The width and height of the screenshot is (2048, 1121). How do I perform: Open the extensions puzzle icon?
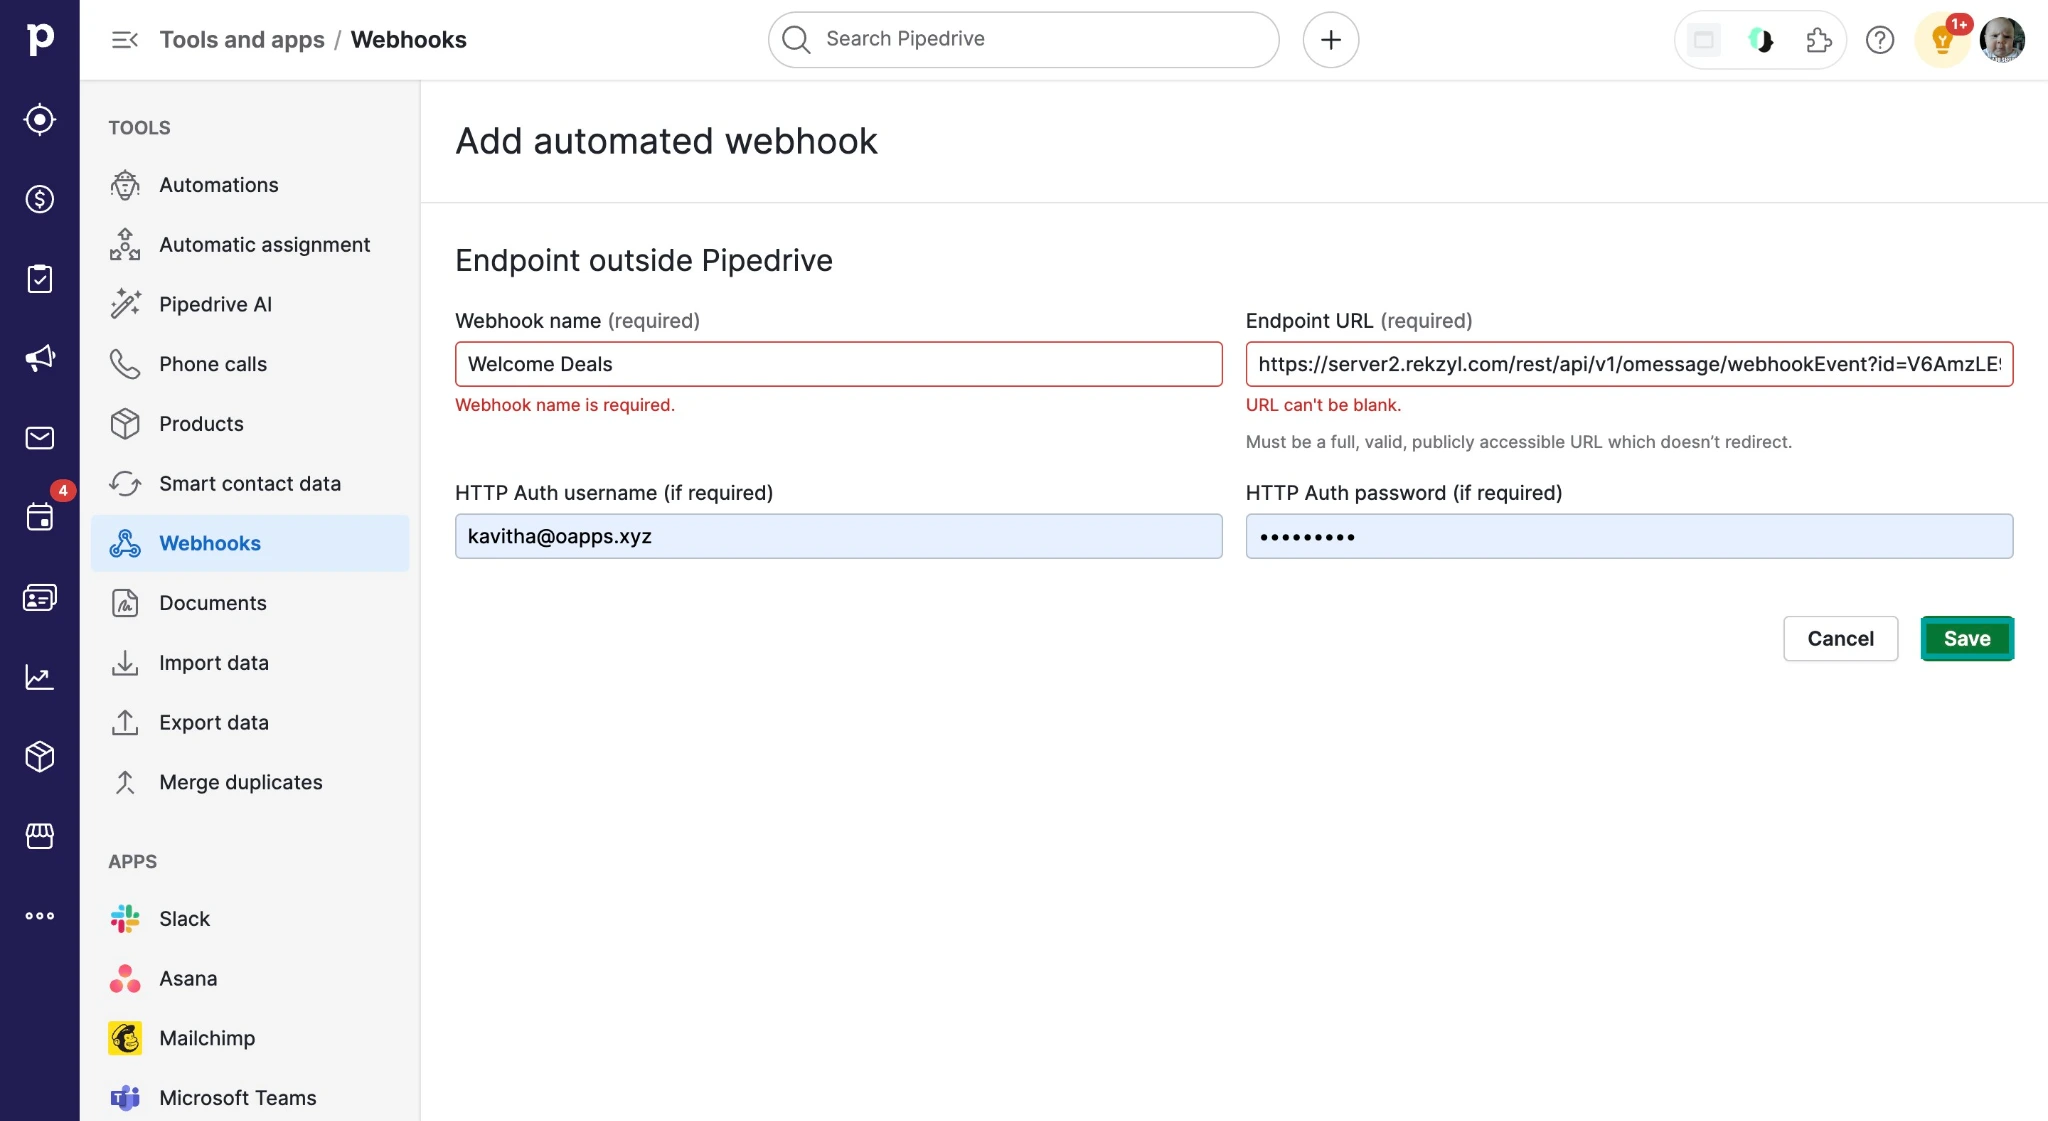coord(1819,40)
